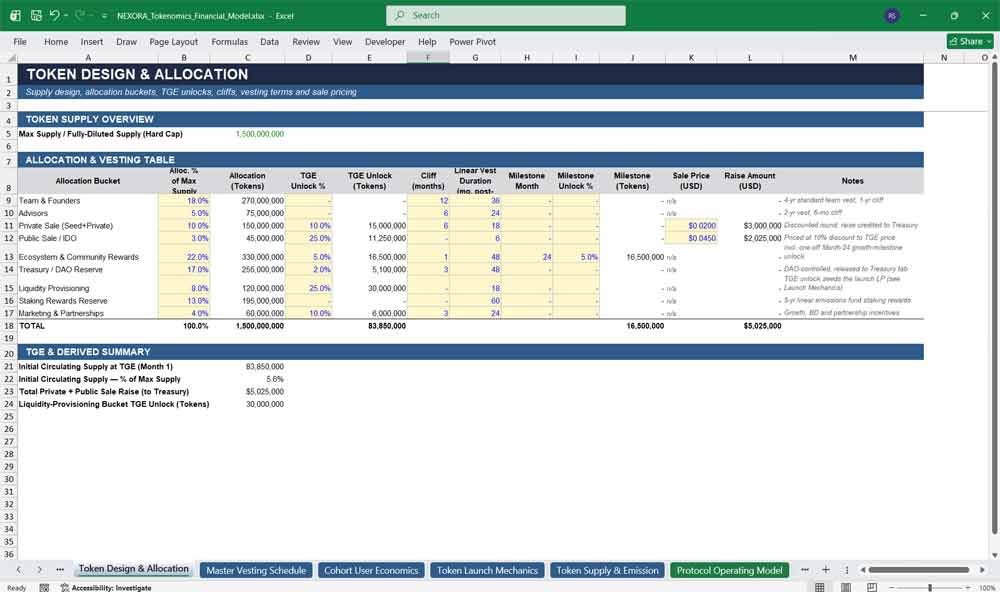The height and width of the screenshot is (592, 1000).
Task: Click the Share button
Action: coord(970,41)
